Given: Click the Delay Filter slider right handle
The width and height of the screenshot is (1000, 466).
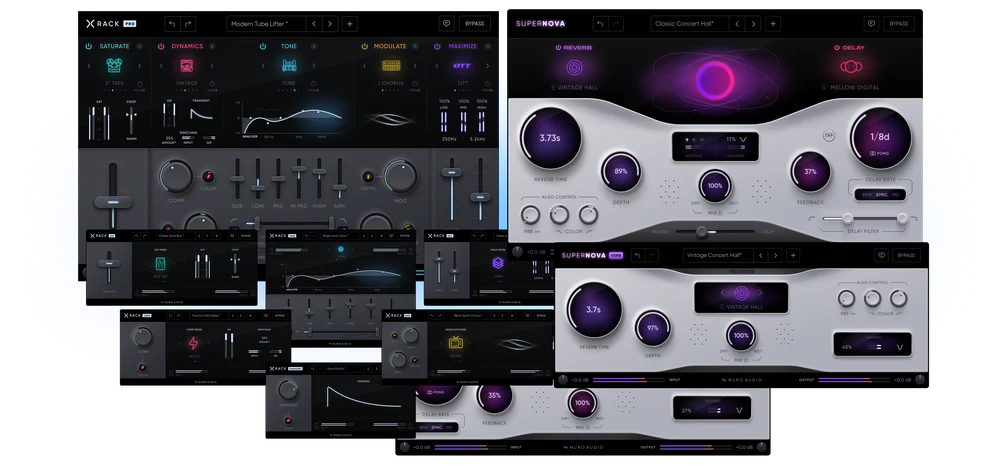Looking at the screenshot, I should click(x=902, y=219).
